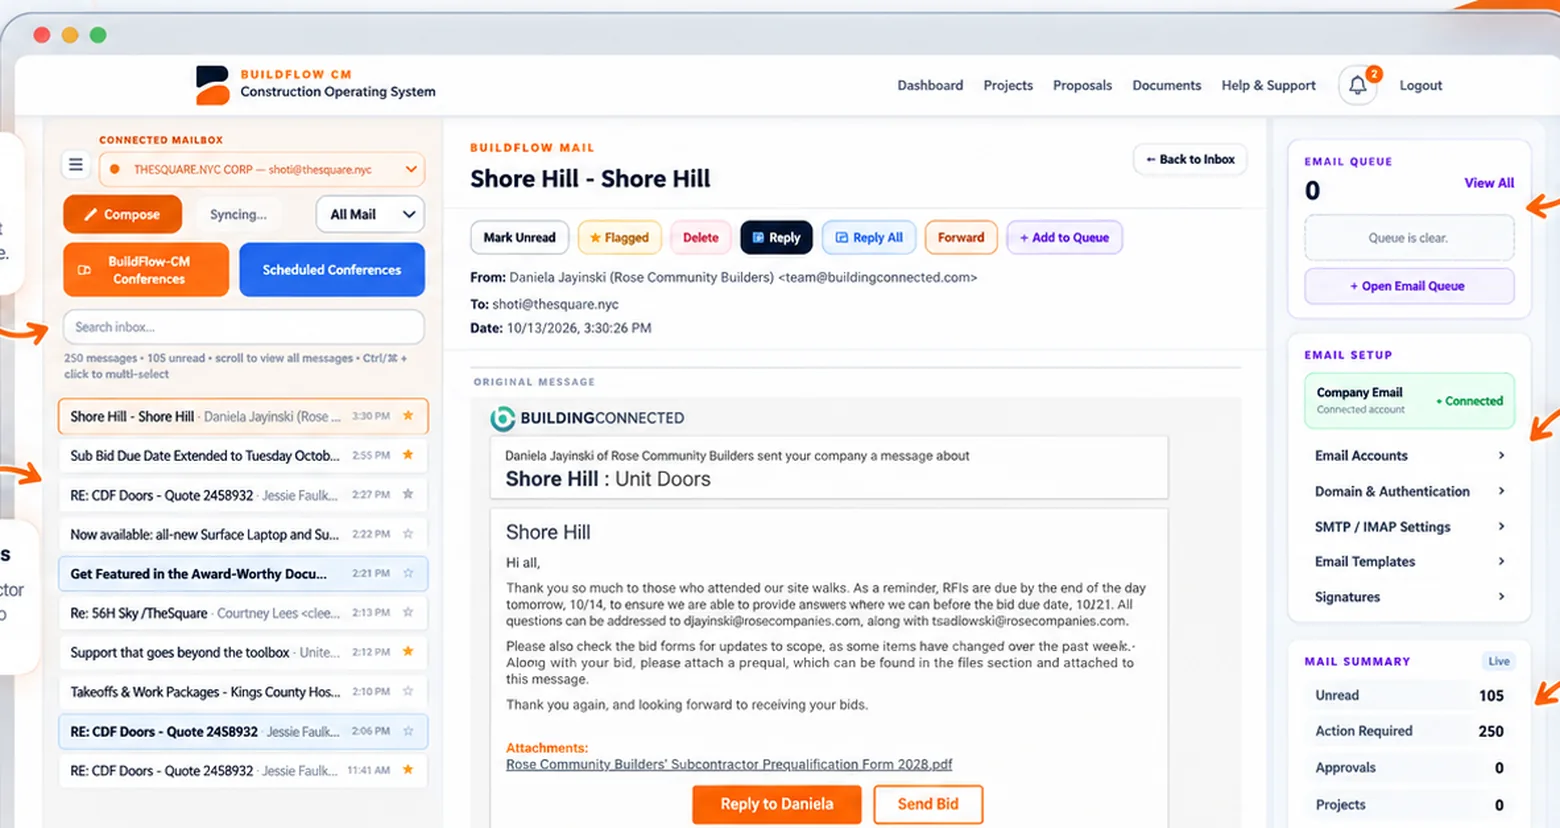The image size is (1560, 828).
Task: Open the connected mailbox dropdown
Action: [x=262, y=169]
